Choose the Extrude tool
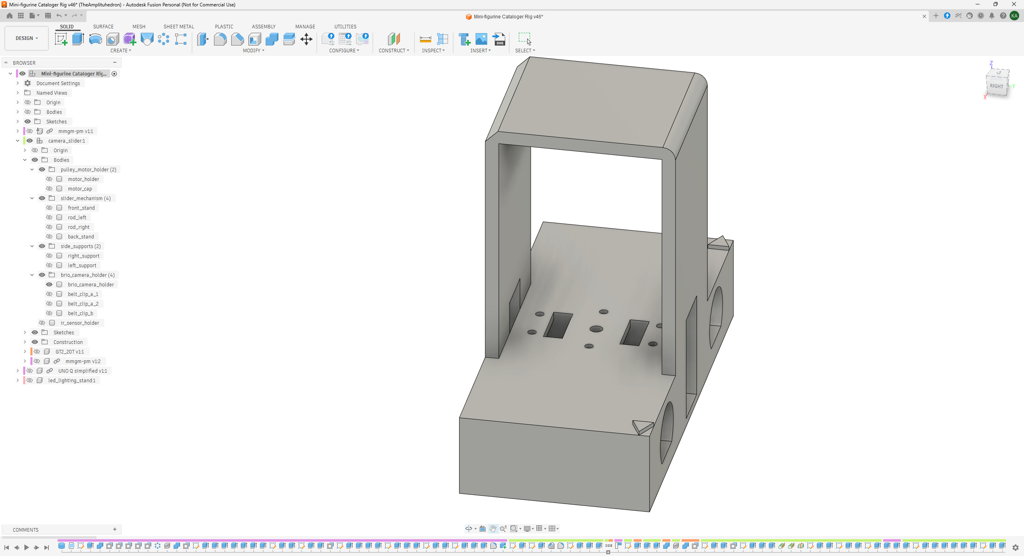 coord(78,39)
